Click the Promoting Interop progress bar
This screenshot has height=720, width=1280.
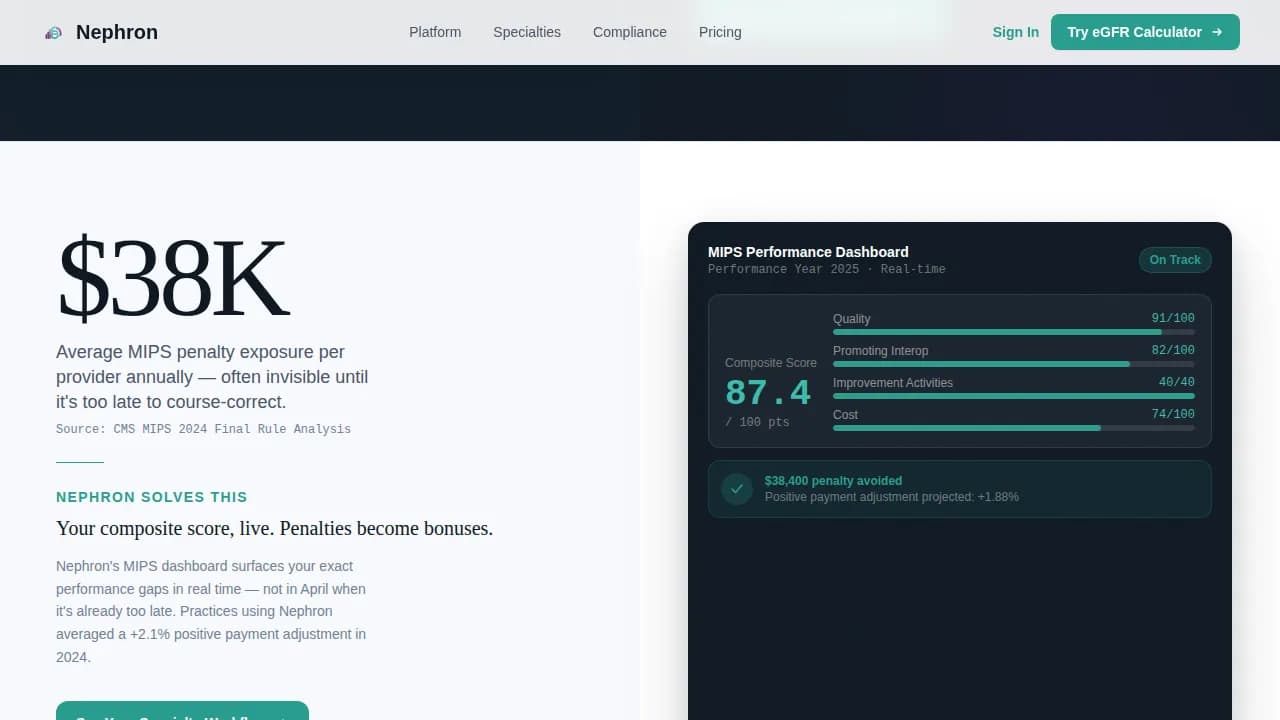coord(1014,364)
